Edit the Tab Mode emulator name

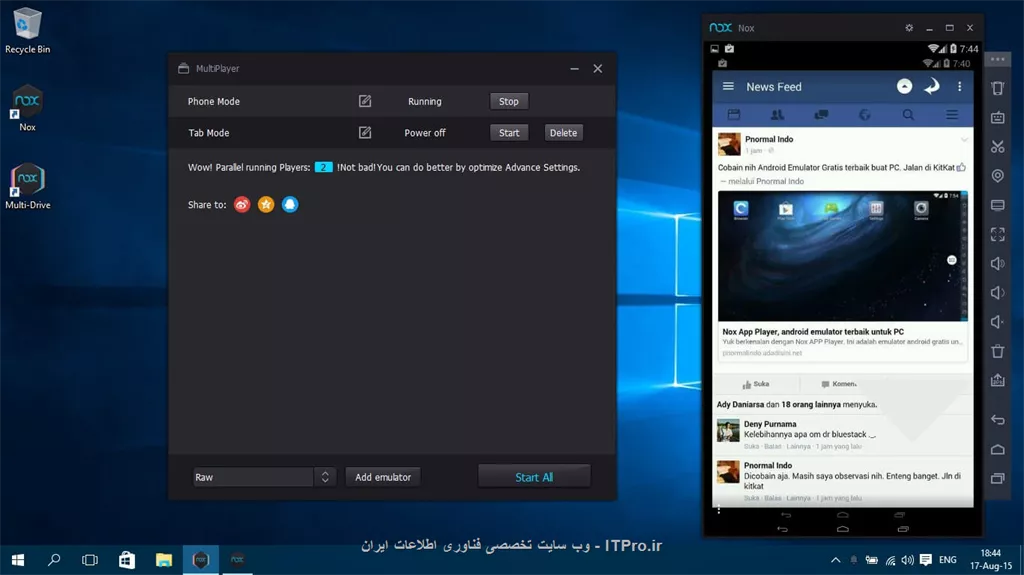(365, 133)
